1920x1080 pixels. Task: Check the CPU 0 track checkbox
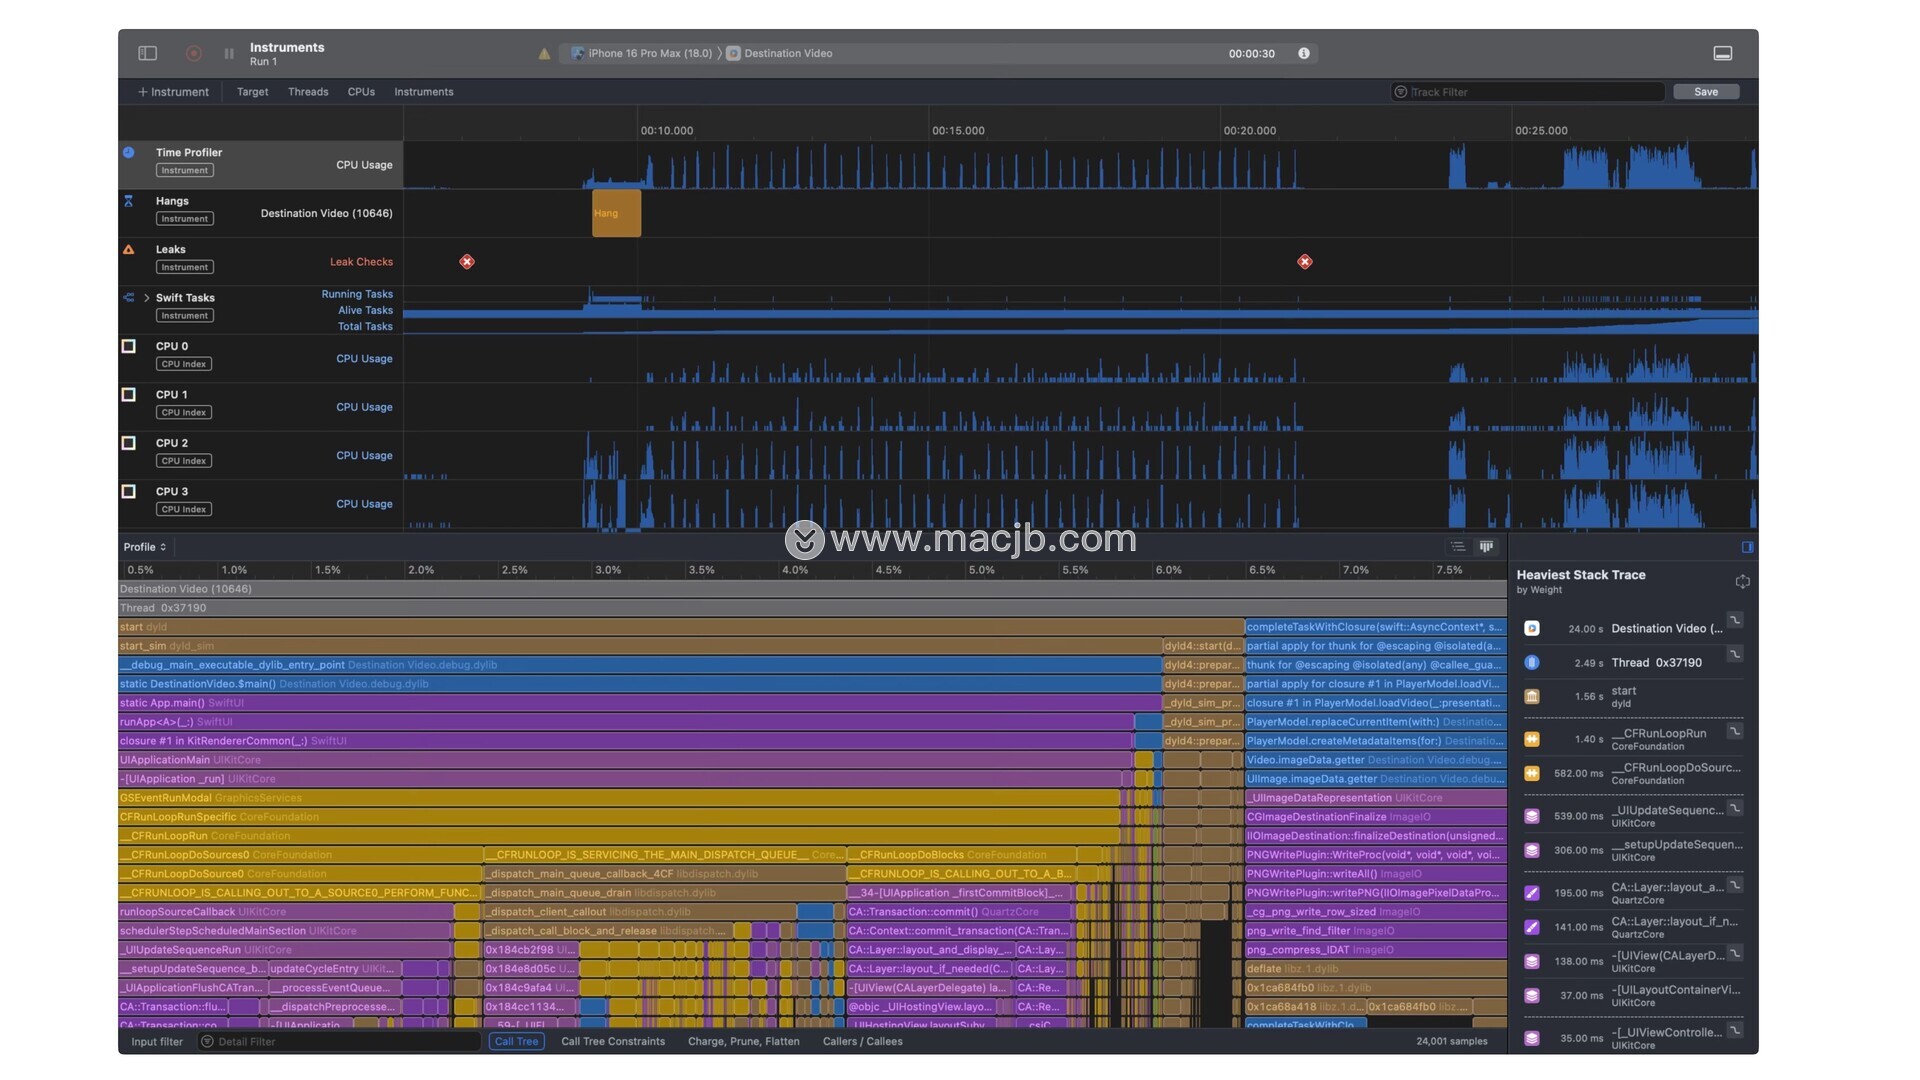129,347
